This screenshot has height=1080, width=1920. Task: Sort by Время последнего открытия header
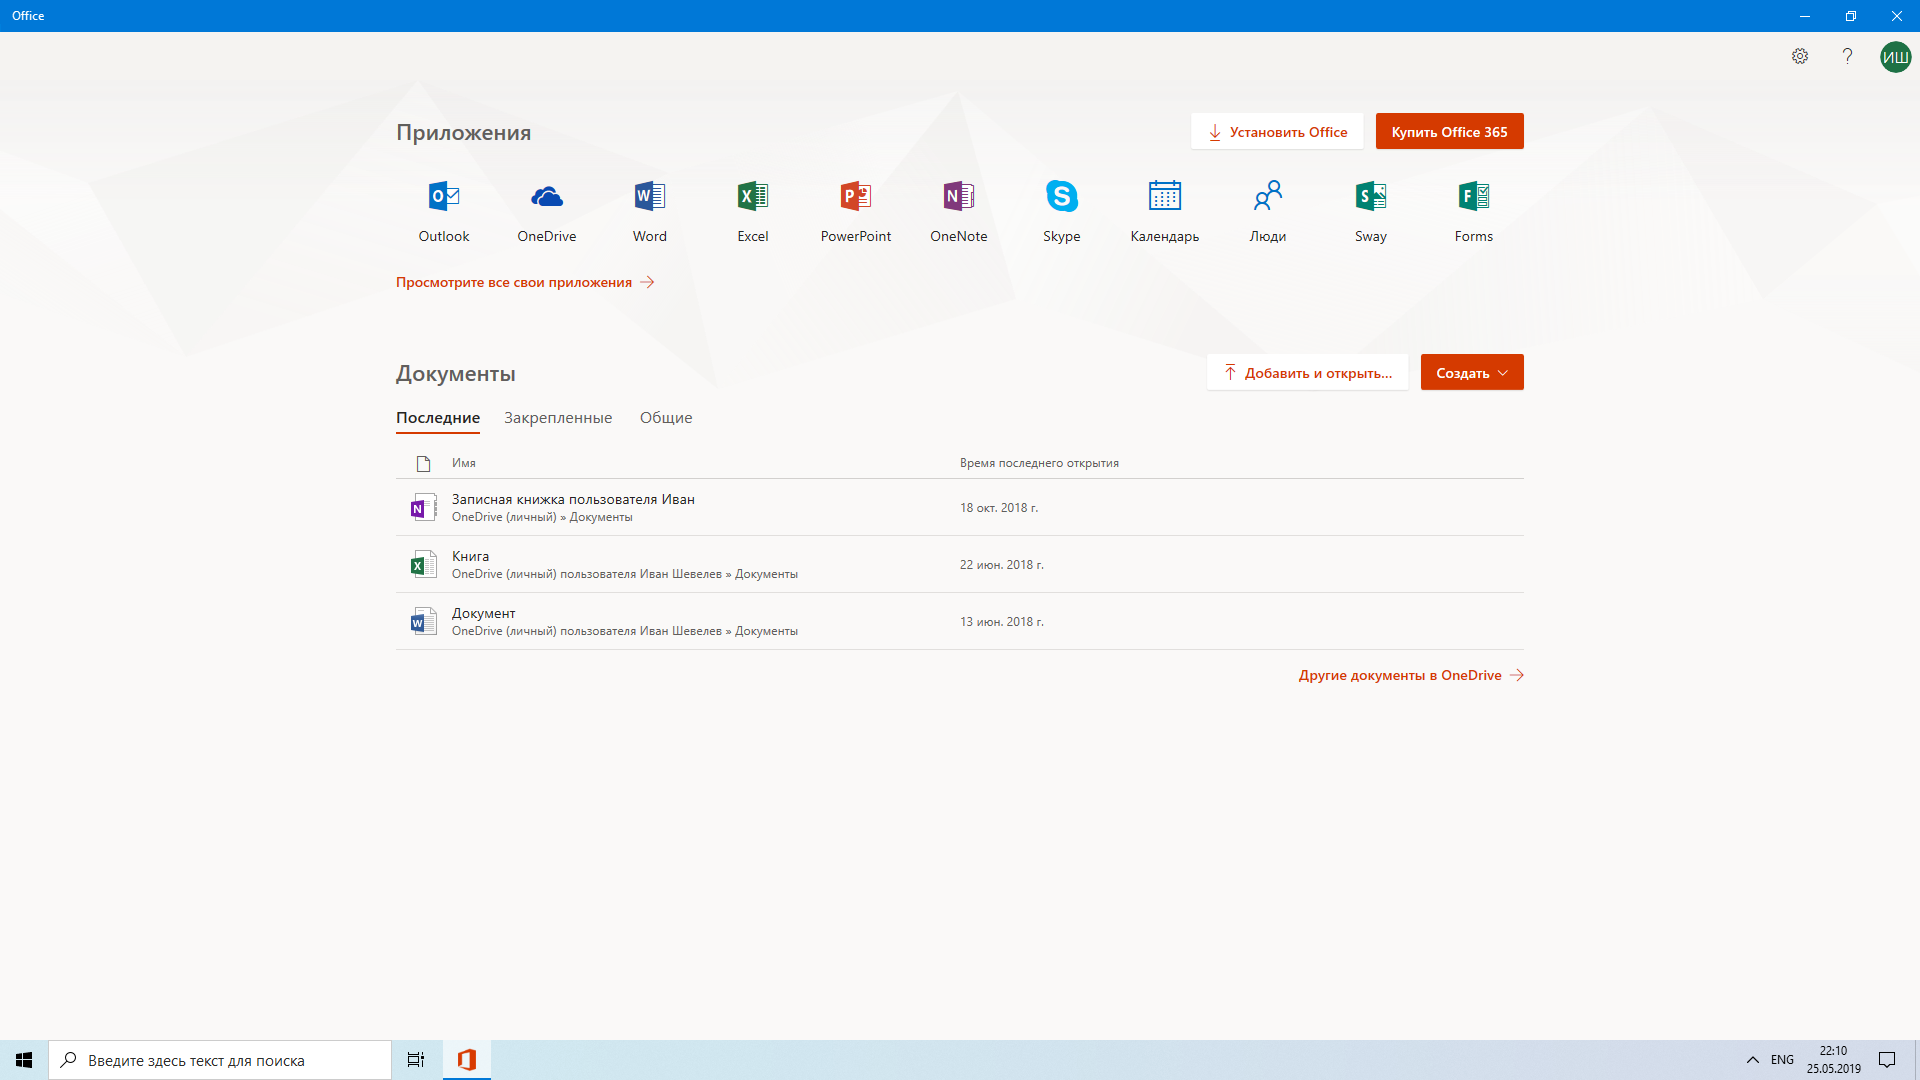pyautogui.click(x=1039, y=463)
